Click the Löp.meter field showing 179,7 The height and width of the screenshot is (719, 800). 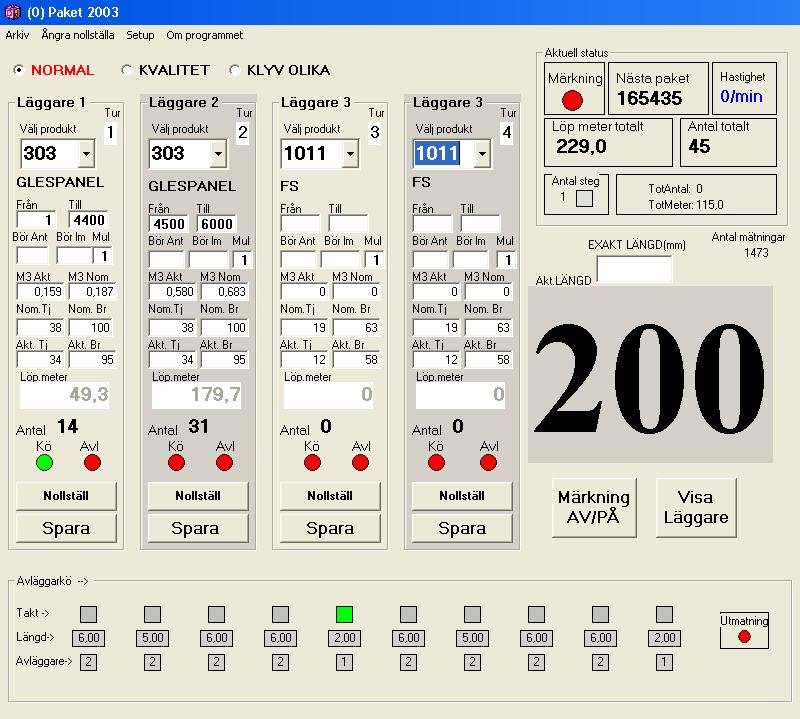[x=196, y=395]
